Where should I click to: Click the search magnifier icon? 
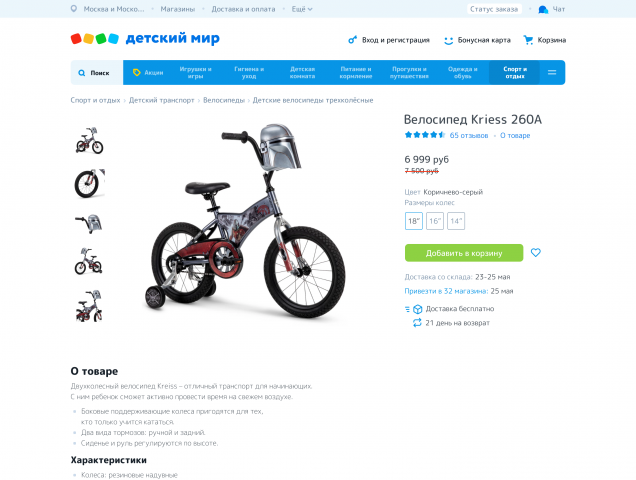(82, 73)
